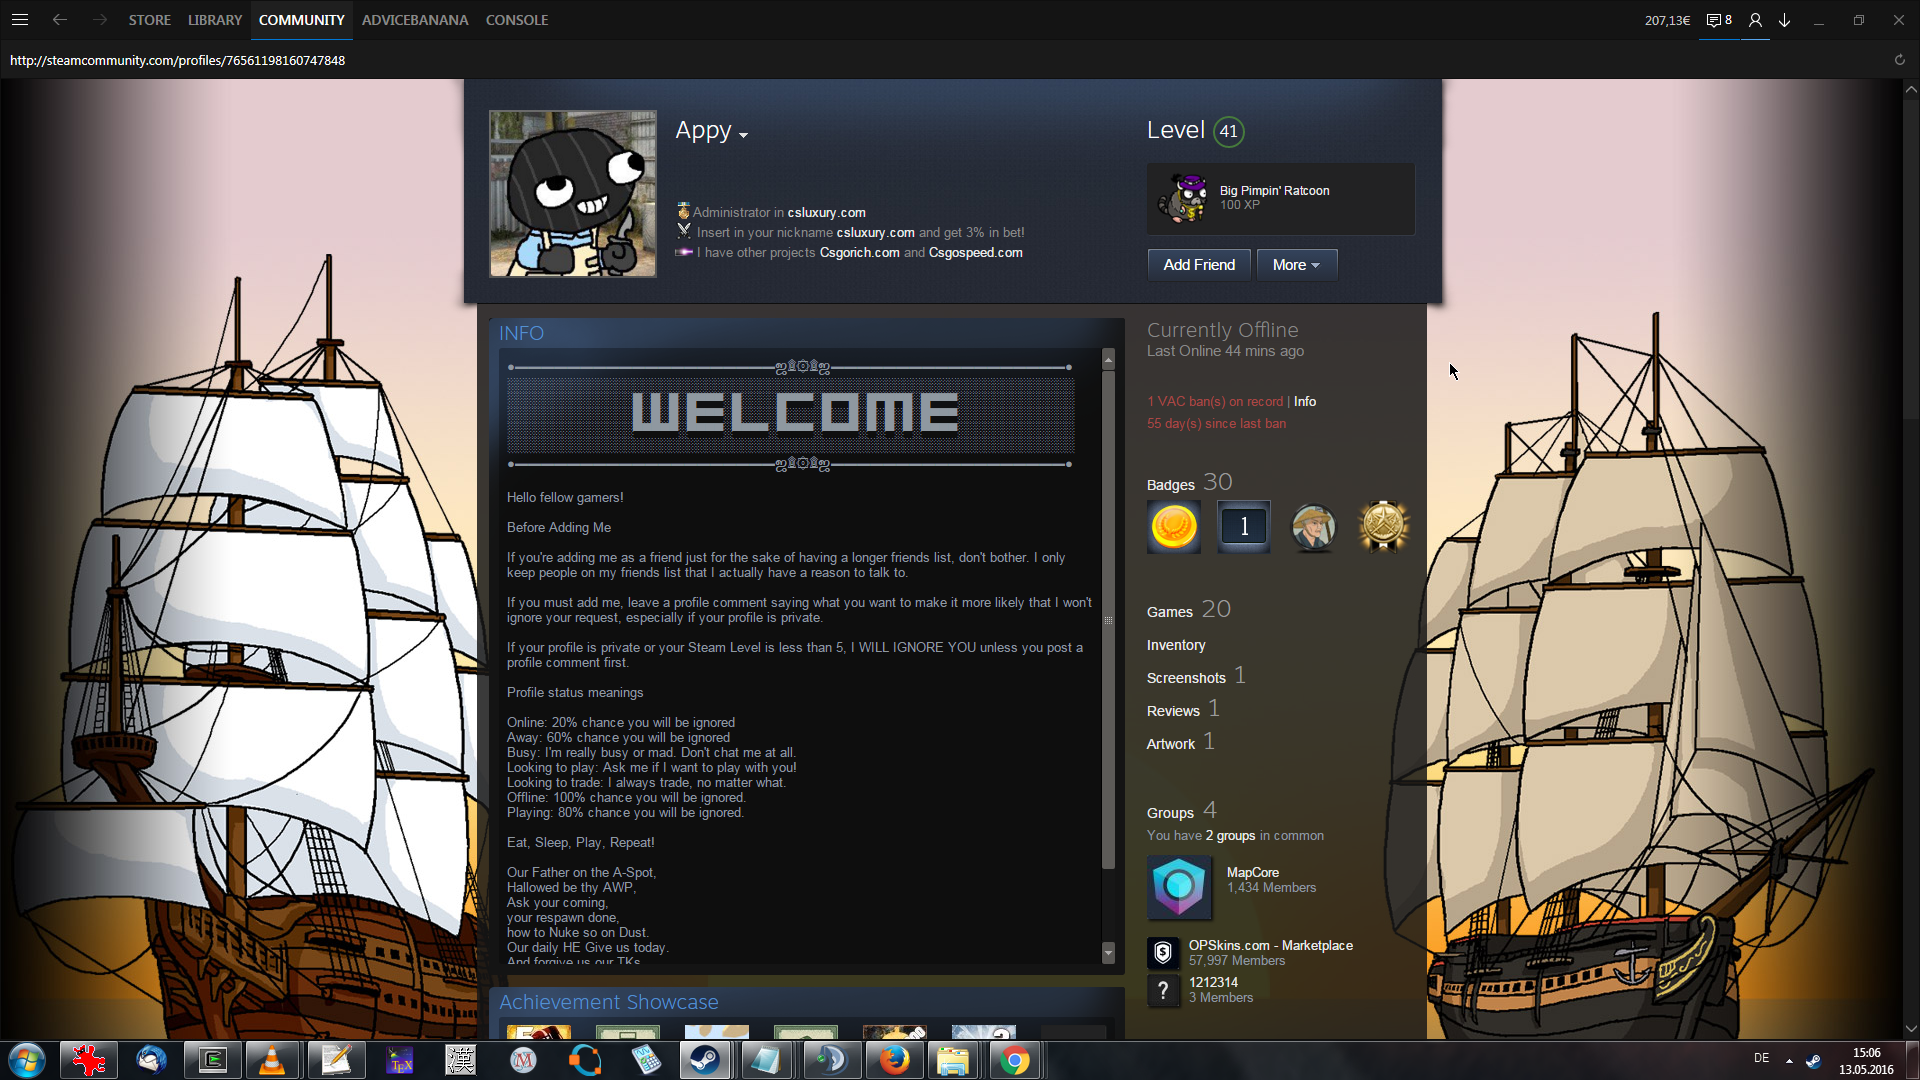Click Steam icon in Windows taskbar
1920x1080 pixels.
coord(705,1060)
